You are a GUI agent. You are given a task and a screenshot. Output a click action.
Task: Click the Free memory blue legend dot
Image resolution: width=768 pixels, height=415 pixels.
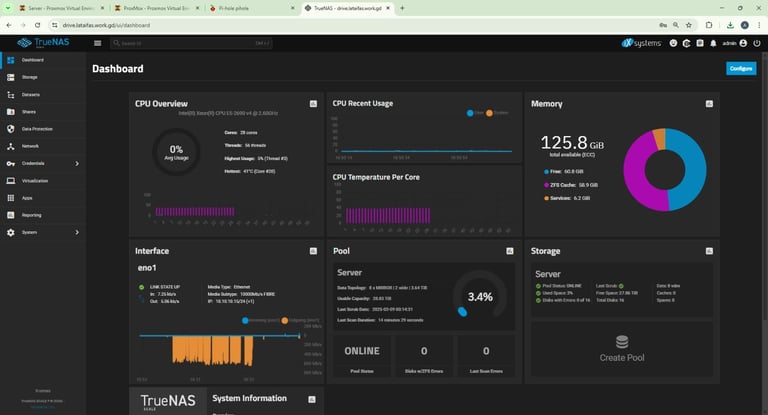click(546, 172)
